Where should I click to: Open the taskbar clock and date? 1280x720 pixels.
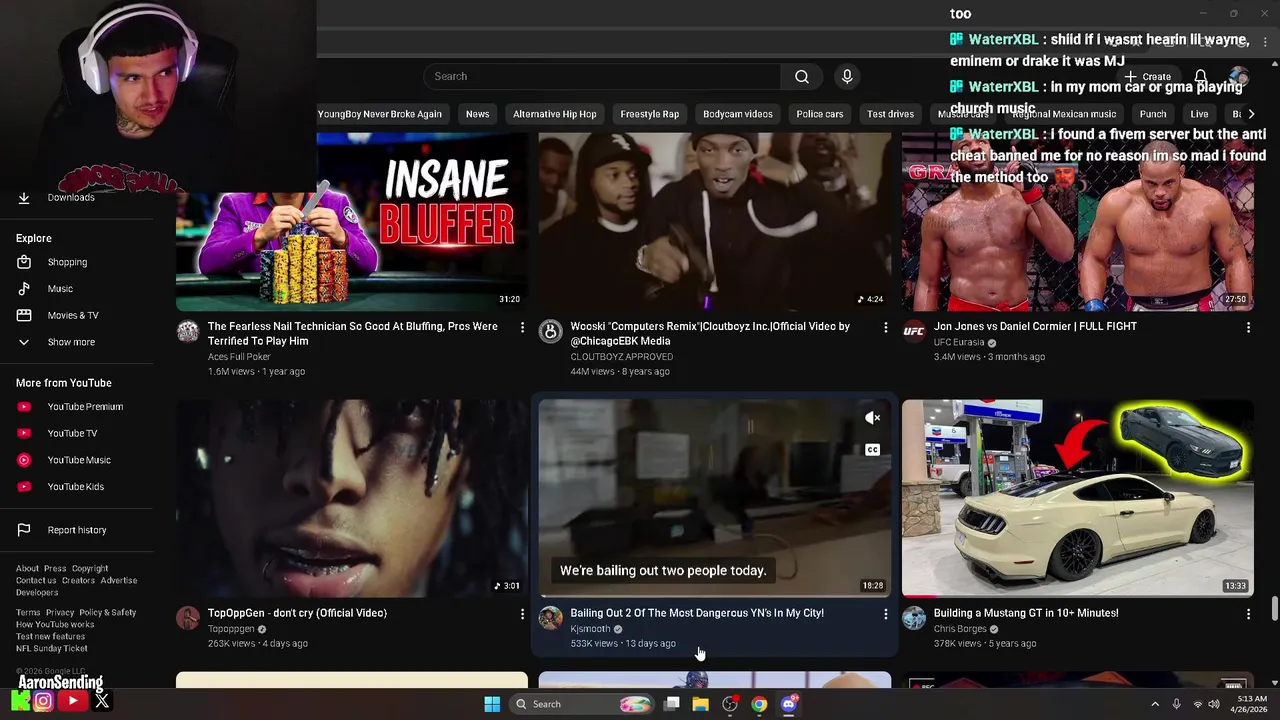[x=1252, y=704]
